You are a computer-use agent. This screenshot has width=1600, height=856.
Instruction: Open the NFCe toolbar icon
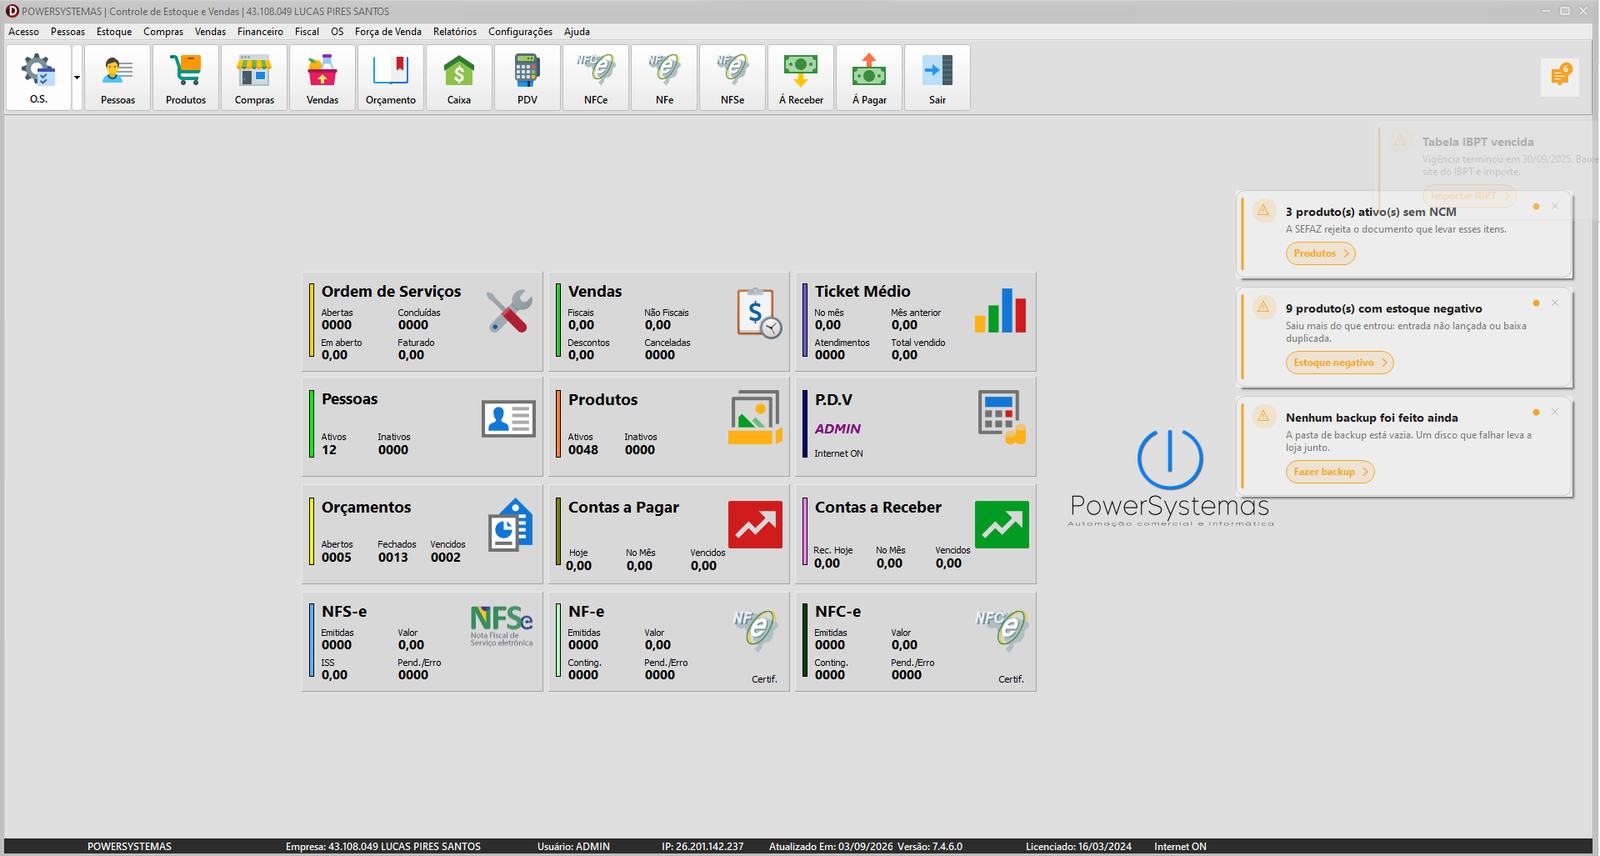pos(596,77)
